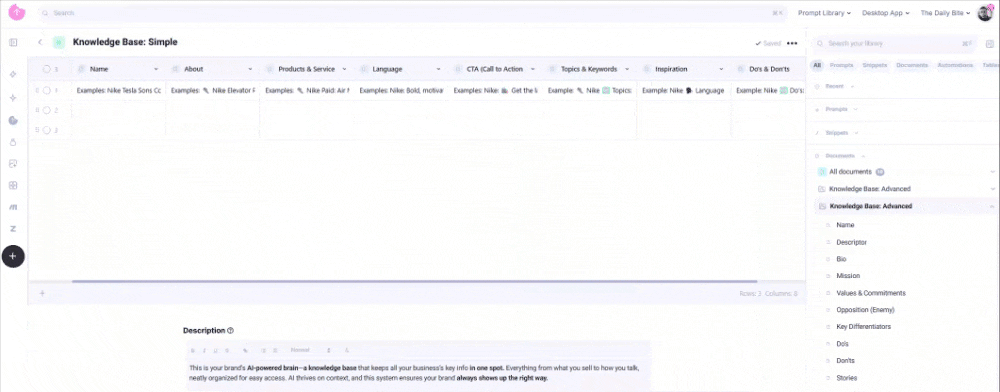Image resolution: width=1000 pixels, height=392 pixels.
Task: Insert a link via description toolbar
Action: coord(246,351)
